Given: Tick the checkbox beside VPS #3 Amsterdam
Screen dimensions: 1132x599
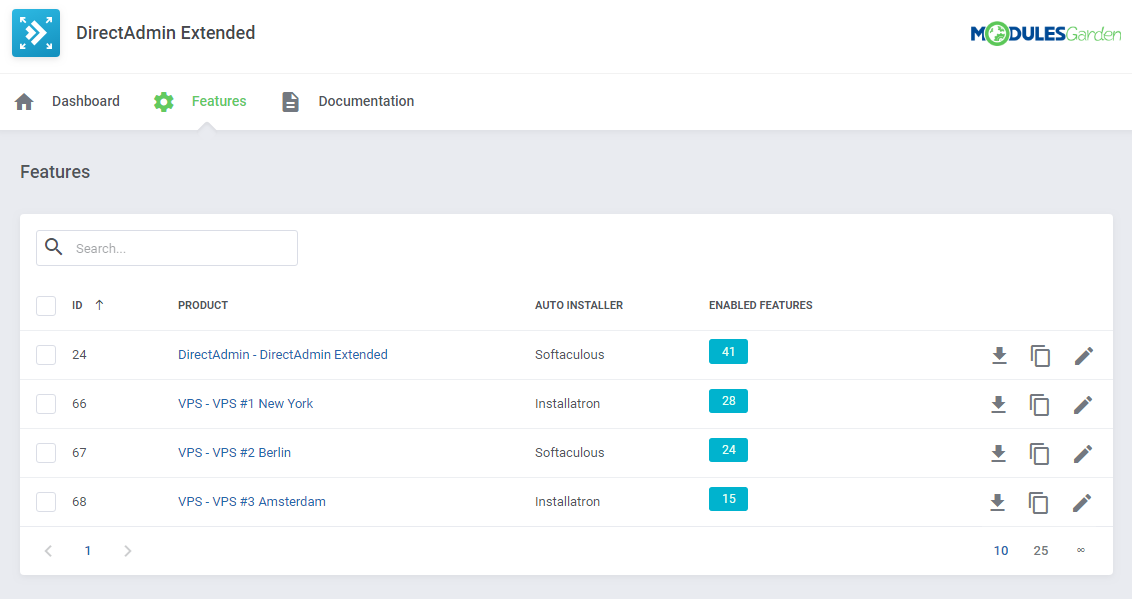Looking at the screenshot, I should point(46,502).
